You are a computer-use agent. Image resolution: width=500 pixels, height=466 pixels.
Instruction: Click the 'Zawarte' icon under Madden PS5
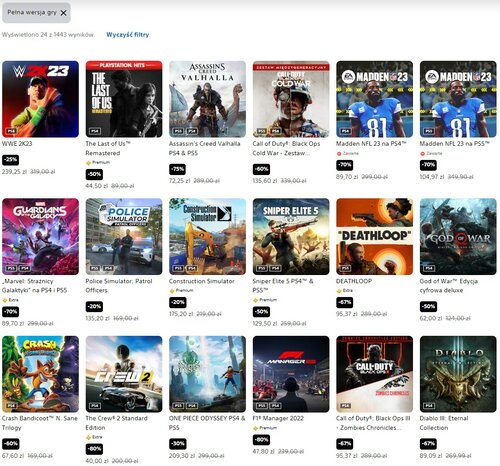422,154
